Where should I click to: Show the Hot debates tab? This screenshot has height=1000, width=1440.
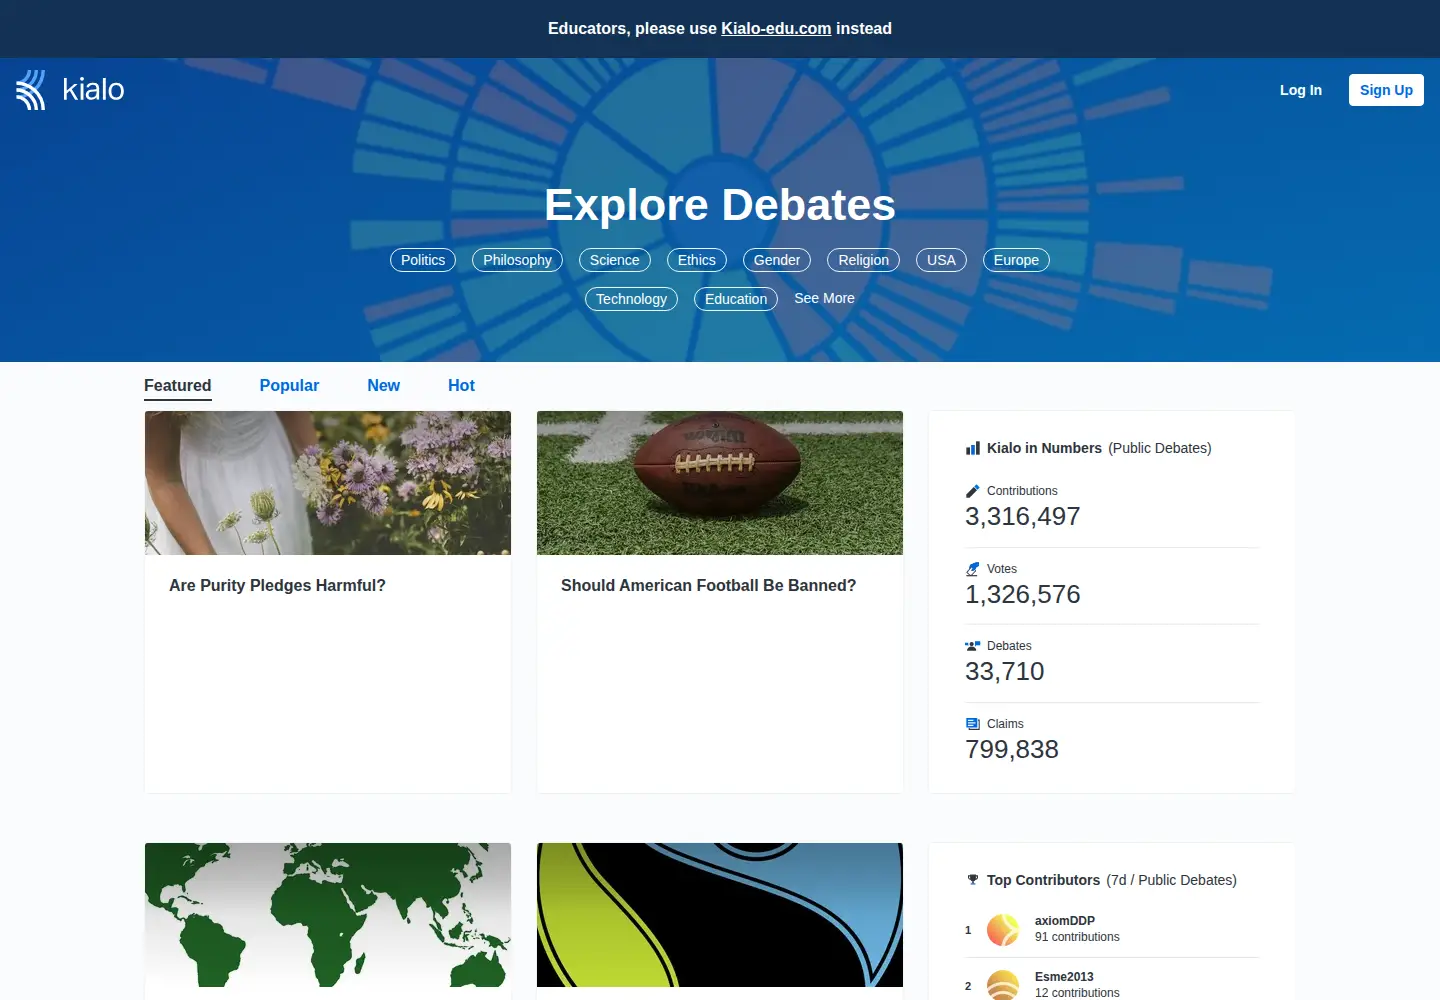(x=461, y=386)
